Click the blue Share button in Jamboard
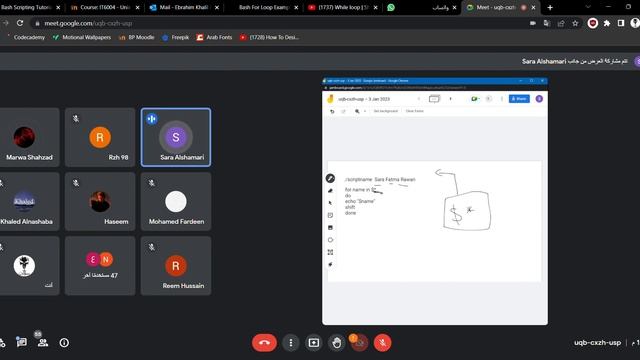Viewport: 640px width, 360px height. coord(519,99)
